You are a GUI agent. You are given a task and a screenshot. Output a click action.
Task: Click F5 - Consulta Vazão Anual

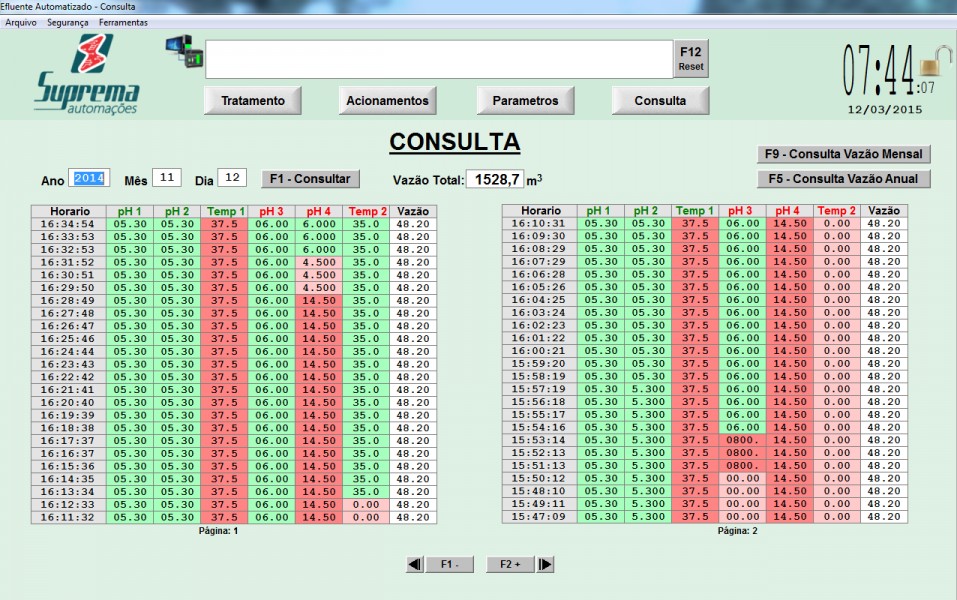pyautogui.click(x=843, y=179)
